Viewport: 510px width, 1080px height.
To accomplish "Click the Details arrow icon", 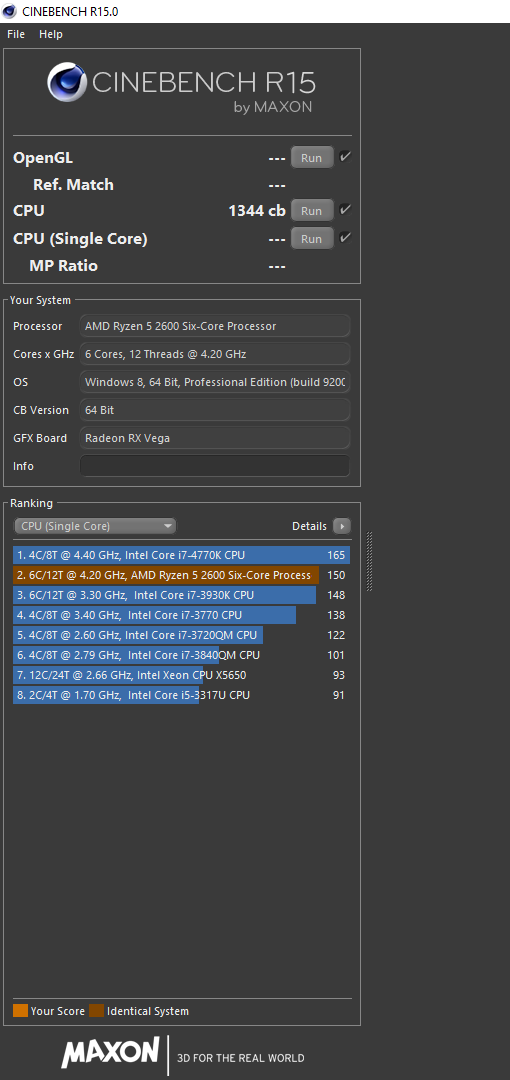I will [342, 526].
